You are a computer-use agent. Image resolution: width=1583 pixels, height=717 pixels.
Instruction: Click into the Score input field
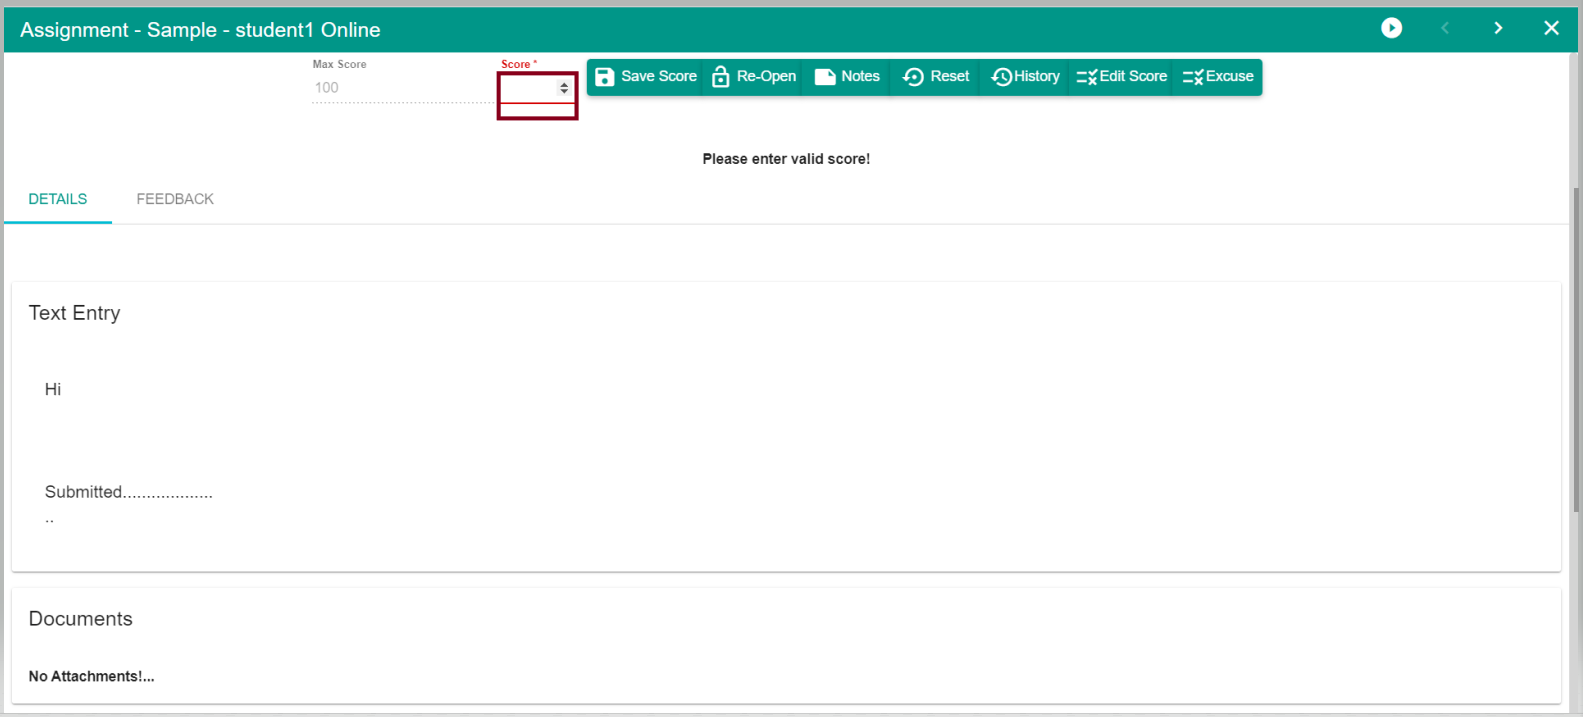click(x=527, y=89)
